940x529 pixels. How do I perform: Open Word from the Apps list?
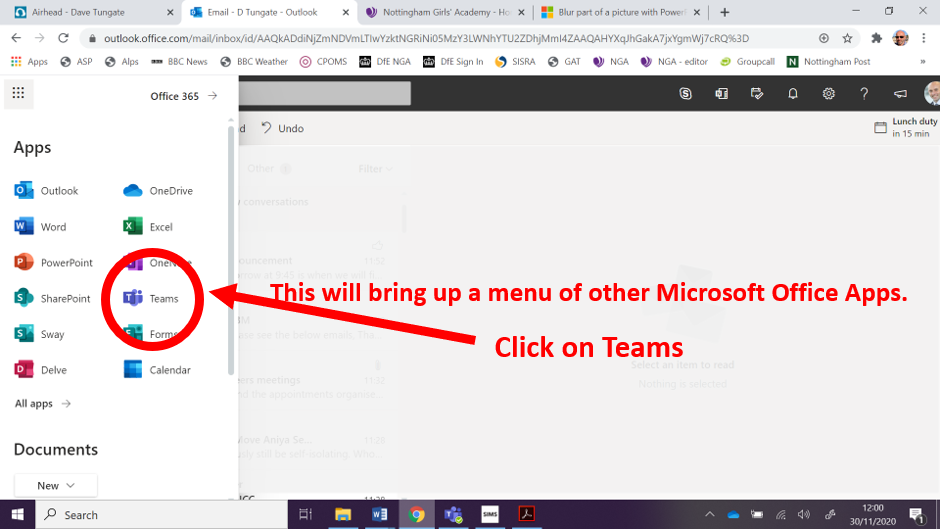40,227
